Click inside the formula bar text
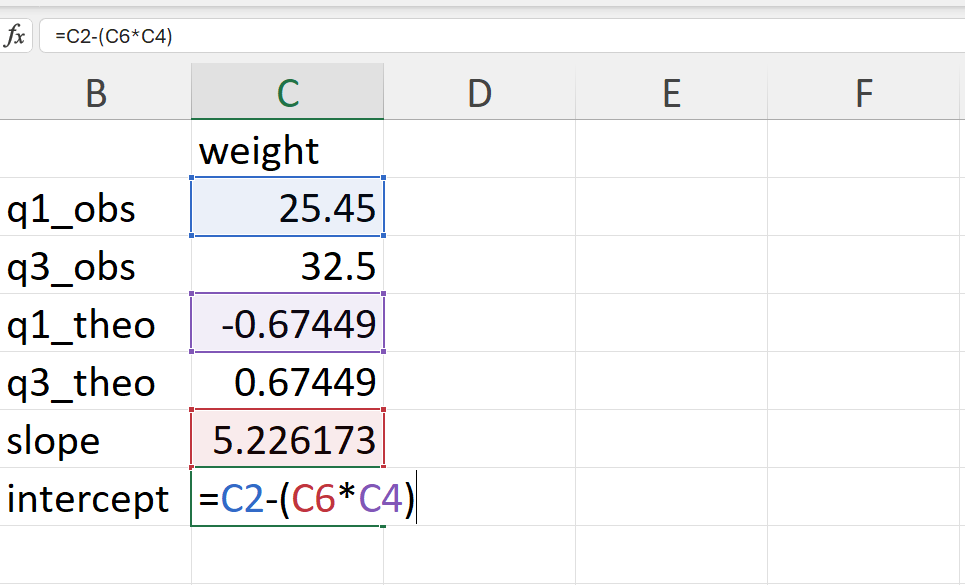The height and width of the screenshot is (585, 965). 114,36
